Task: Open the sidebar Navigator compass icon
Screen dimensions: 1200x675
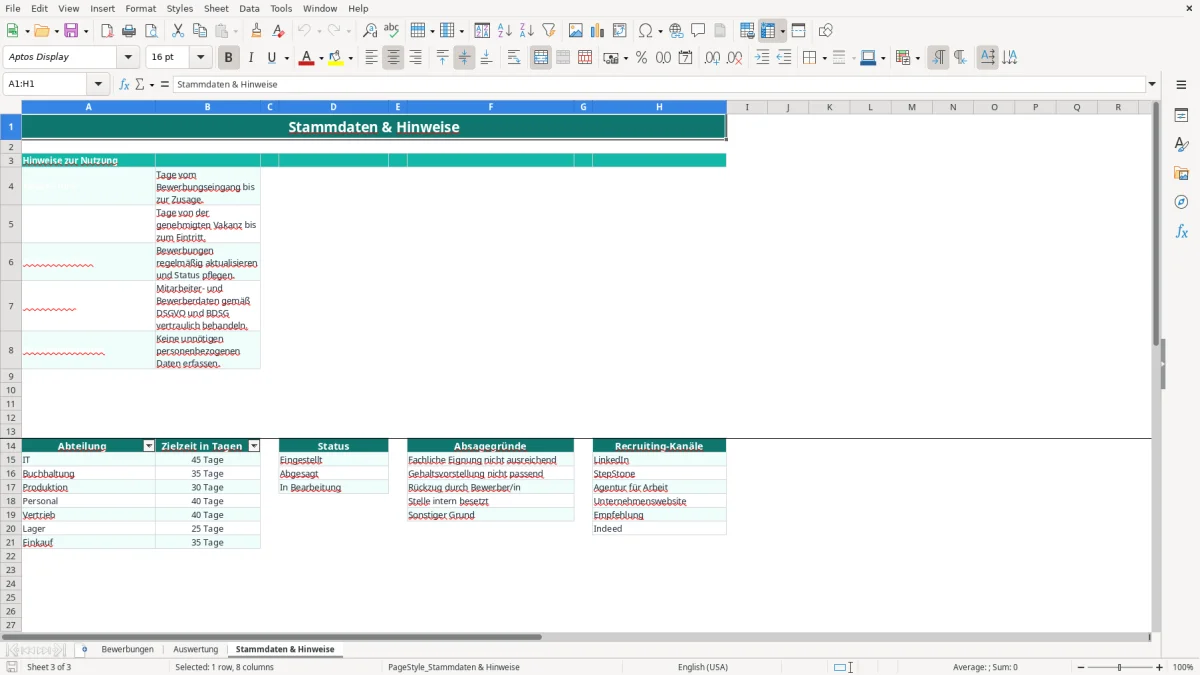Action: [1181, 203]
